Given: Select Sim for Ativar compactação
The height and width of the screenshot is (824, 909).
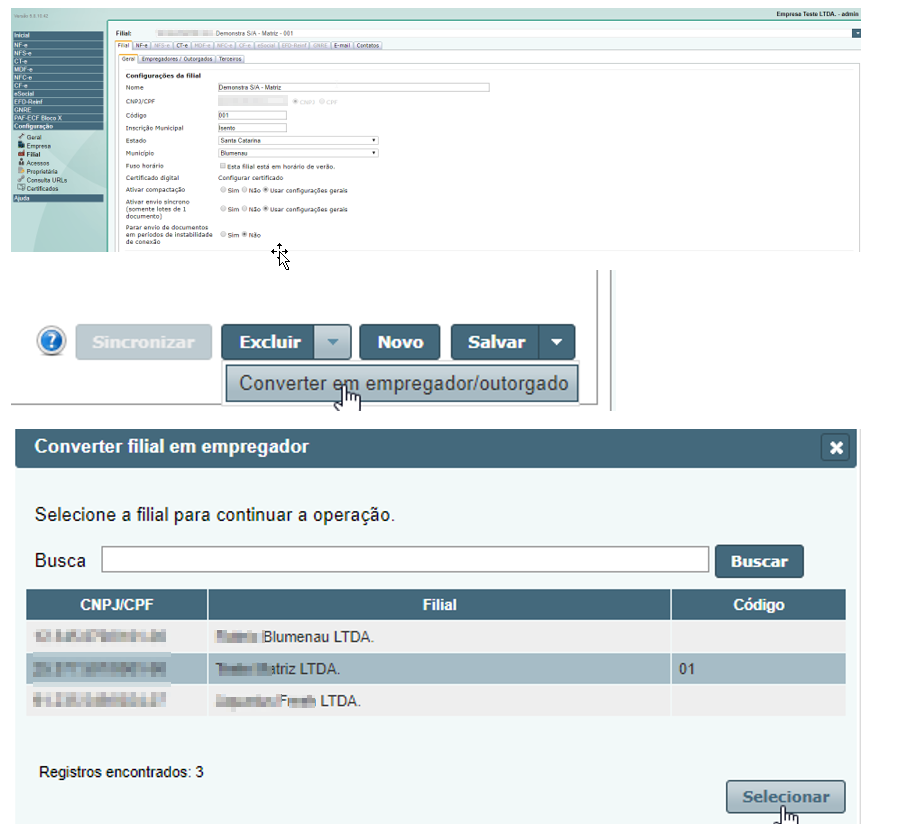Looking at the screenshot, I should pyautogui.click(x=223, y=190).
